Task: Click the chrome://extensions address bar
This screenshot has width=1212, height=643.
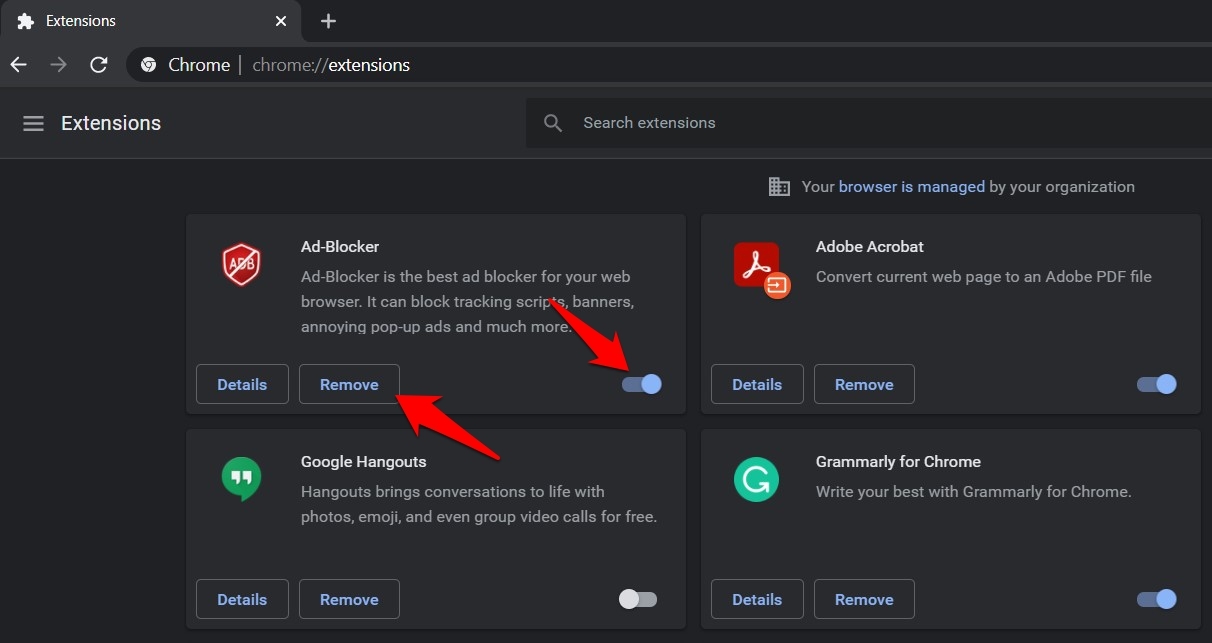Action: (670, 65)
